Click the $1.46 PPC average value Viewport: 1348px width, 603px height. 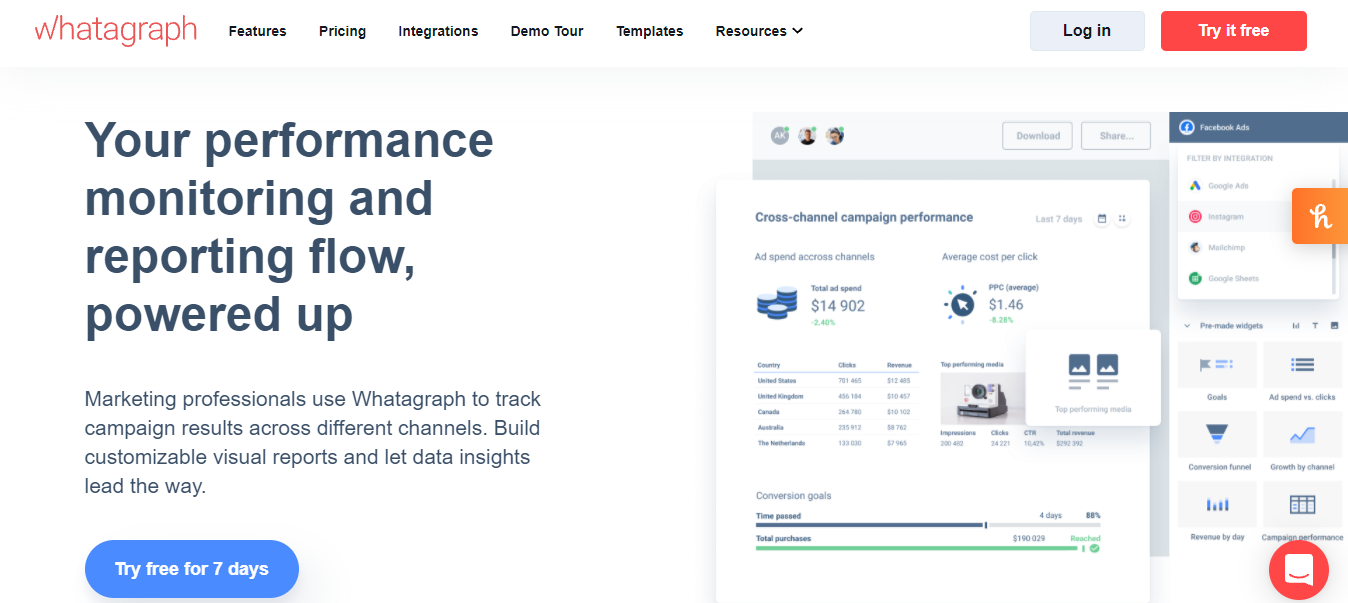pyautogui.click(x=1006, y=305)
